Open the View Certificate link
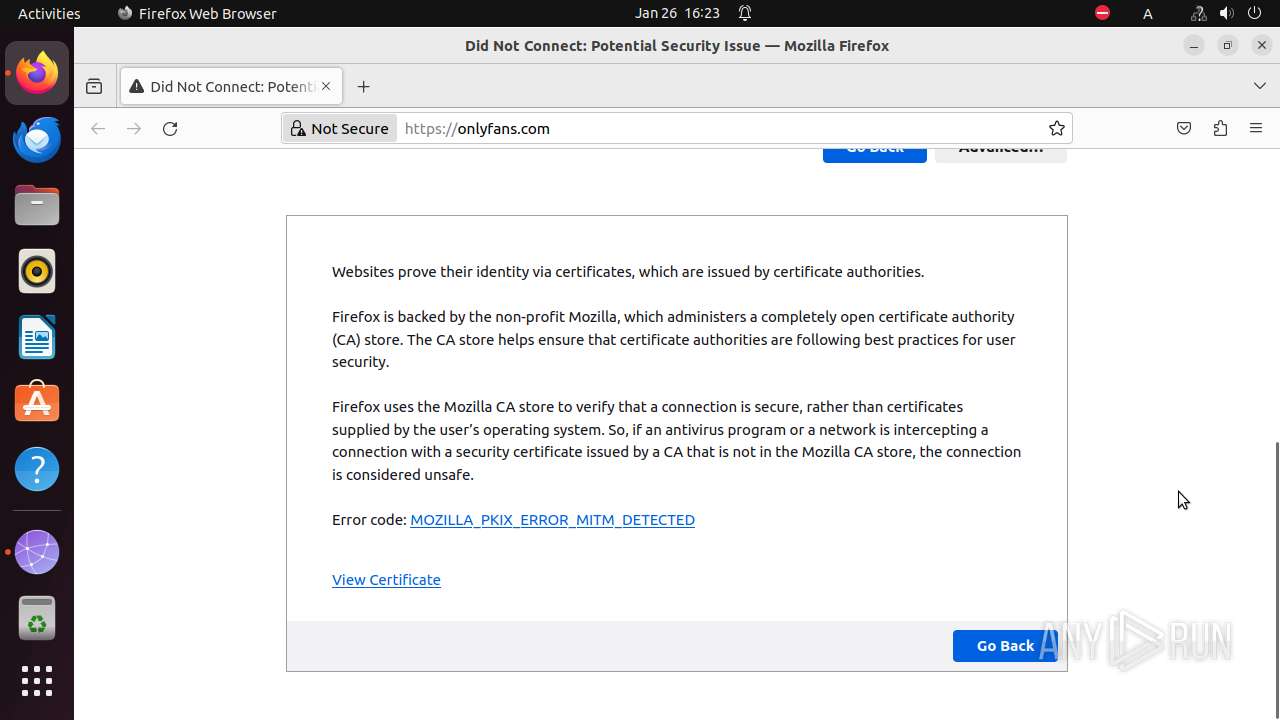This screenshot has height=720, width=1280. click(386, 580)
